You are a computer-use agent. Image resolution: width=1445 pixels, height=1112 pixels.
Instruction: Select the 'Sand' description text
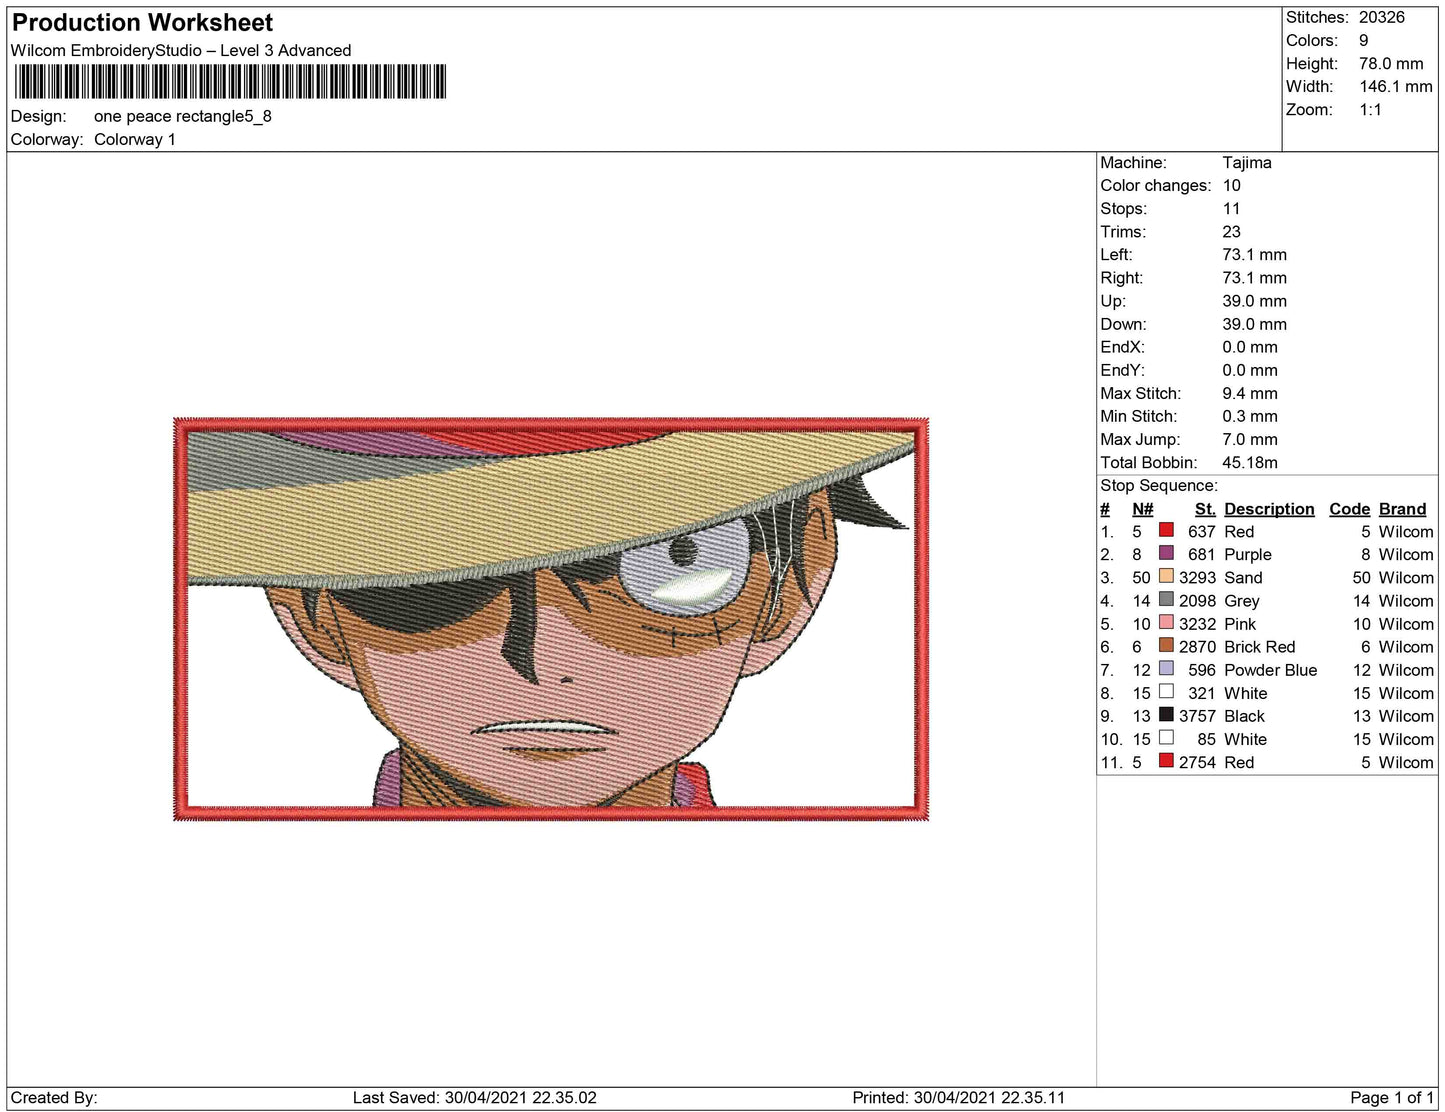click(x=1243, y=577)
